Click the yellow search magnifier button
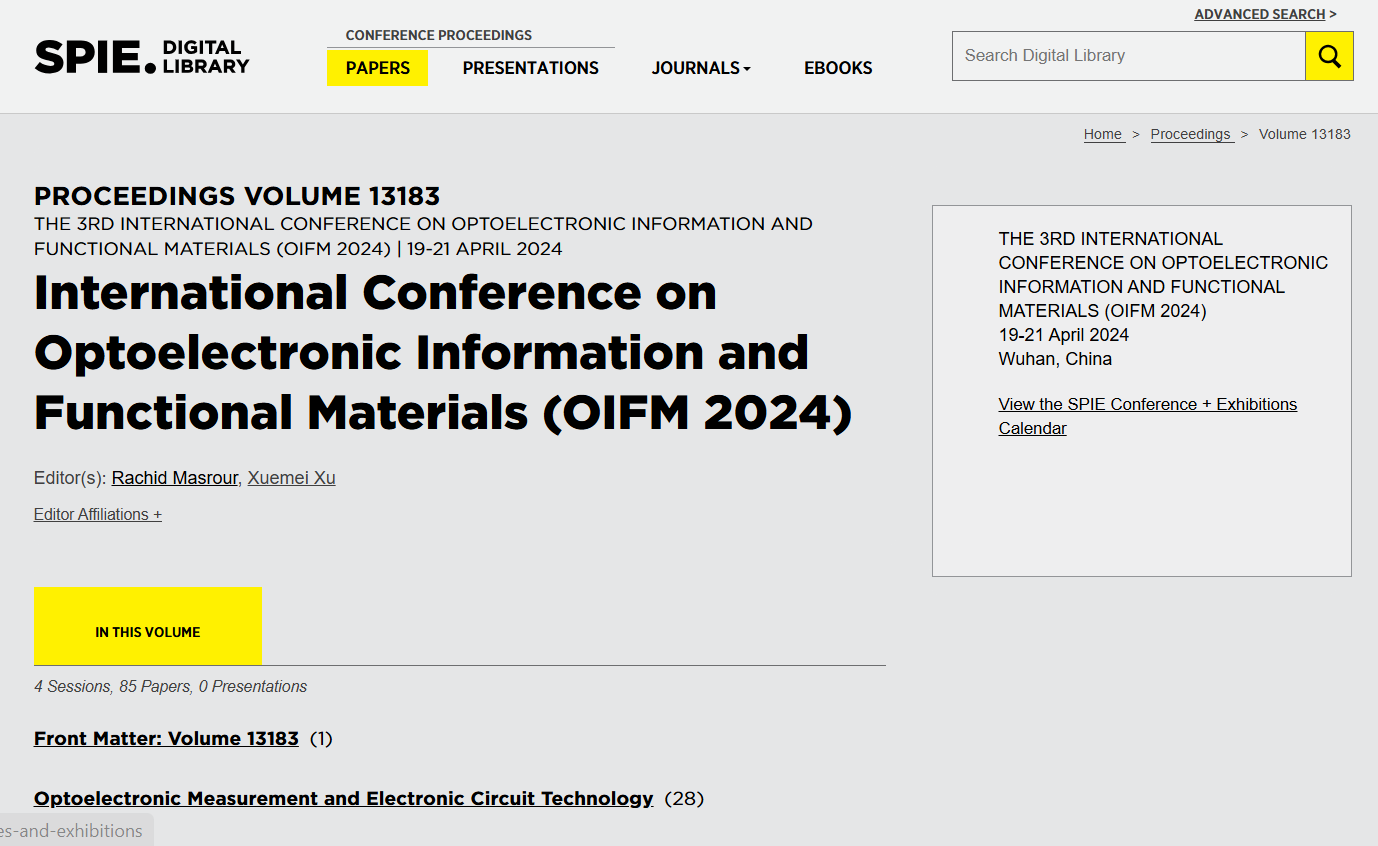This screenshot has width=1378, height=846. [x=1329, y=56]
